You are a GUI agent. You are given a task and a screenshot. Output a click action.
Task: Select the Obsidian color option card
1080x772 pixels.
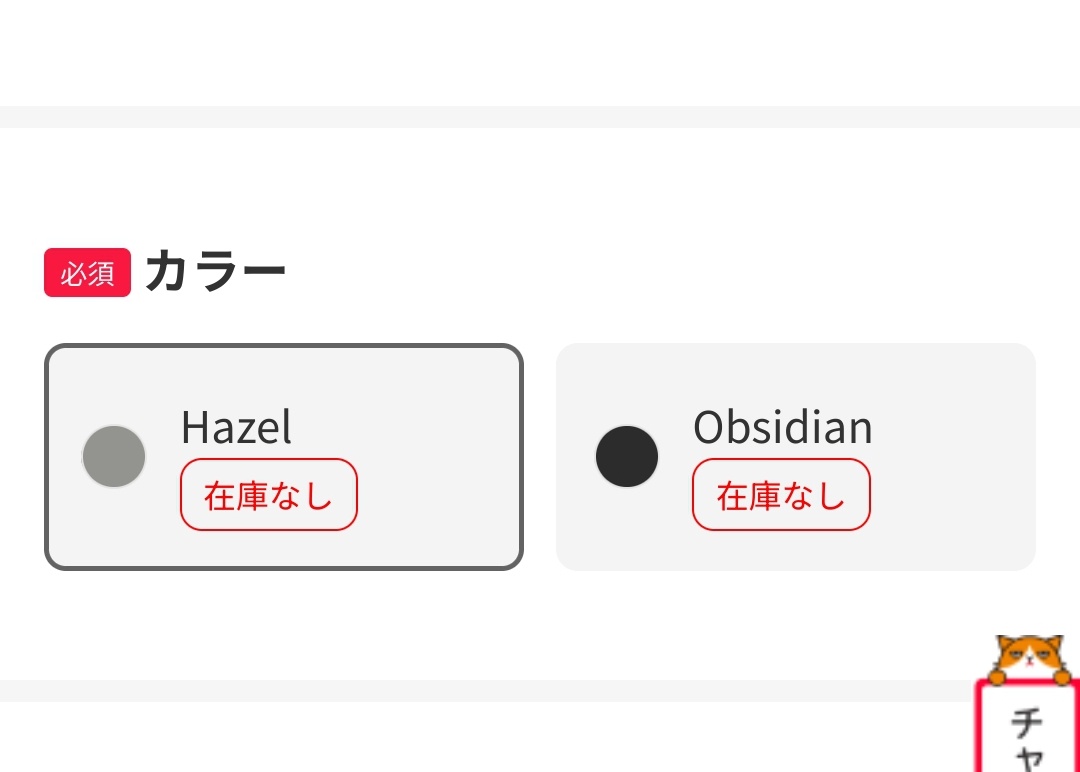point(795,457)
